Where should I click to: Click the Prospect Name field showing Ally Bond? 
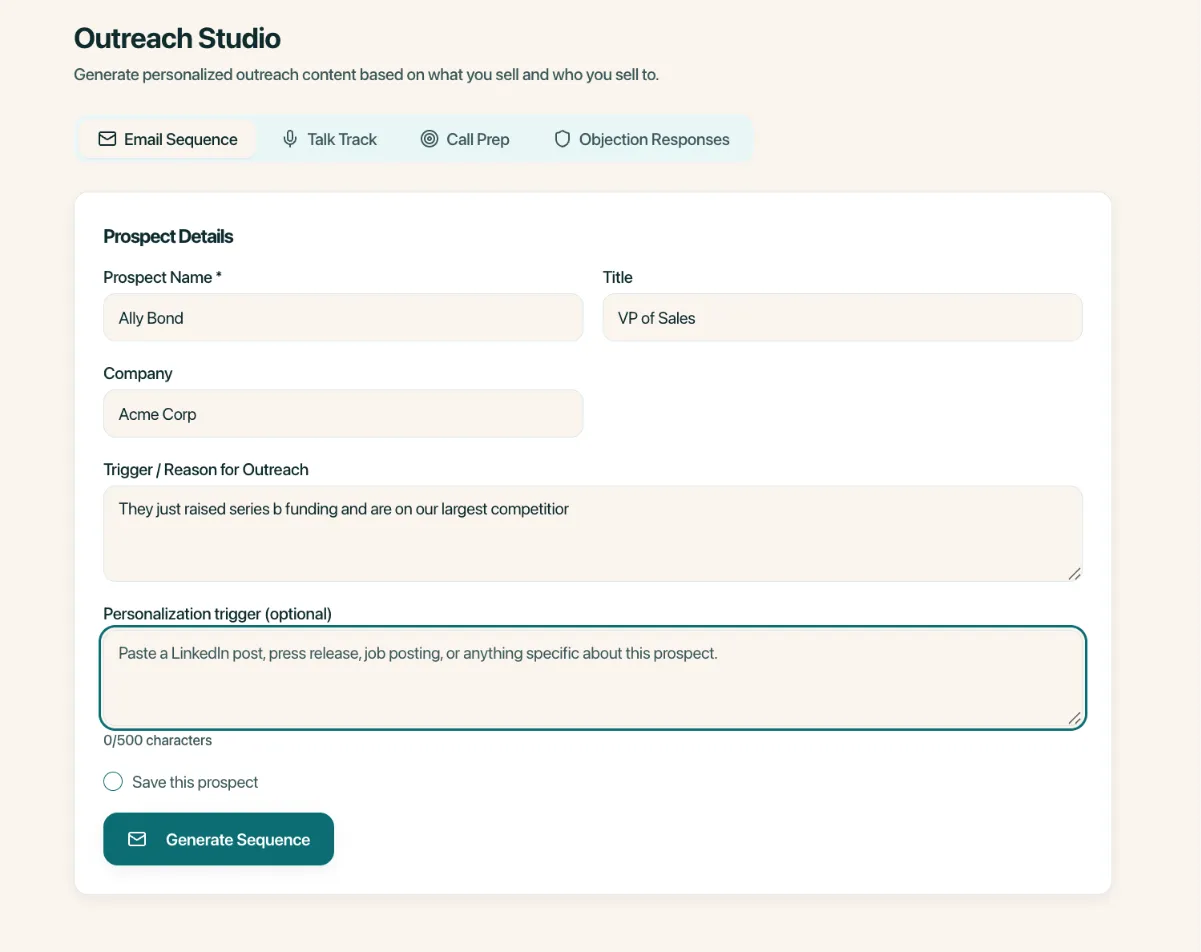point(343,317)
